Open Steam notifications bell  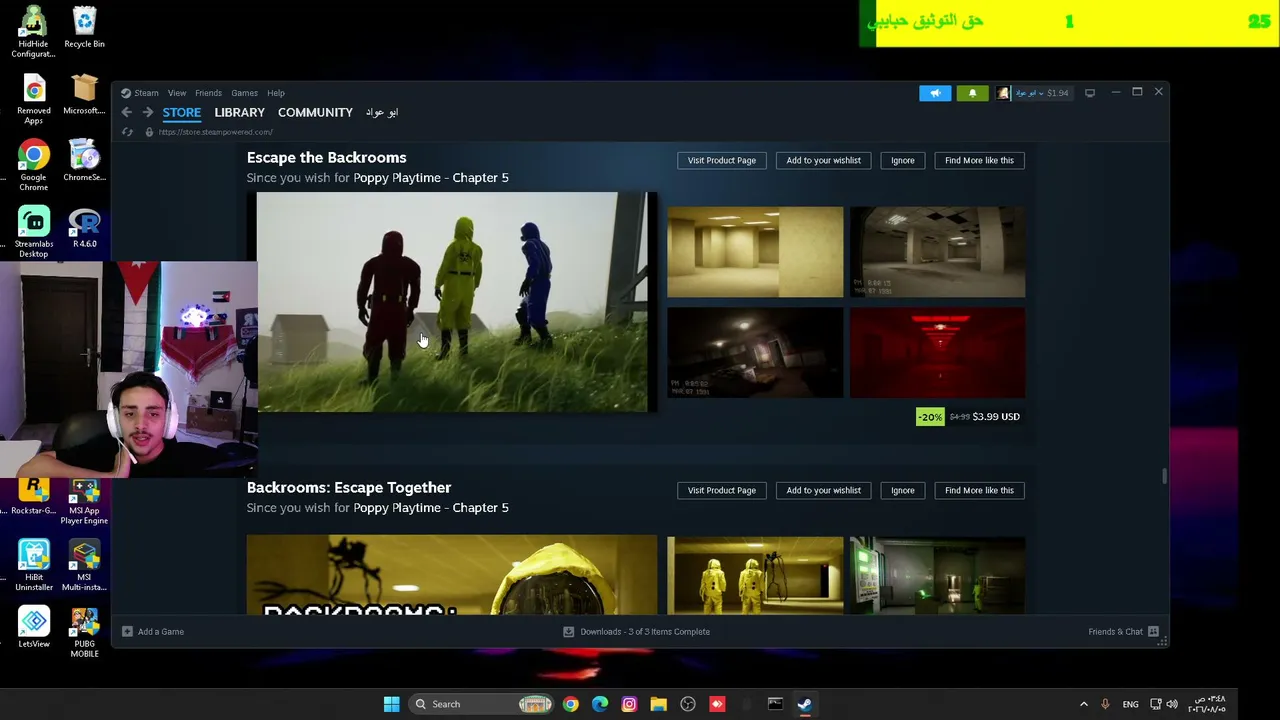point(972,93)
